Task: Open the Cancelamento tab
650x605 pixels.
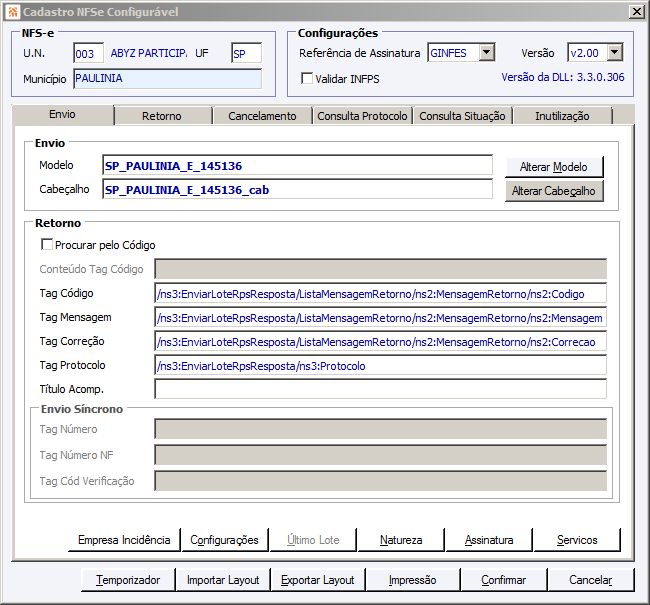Action: click(x=262, y=116)
